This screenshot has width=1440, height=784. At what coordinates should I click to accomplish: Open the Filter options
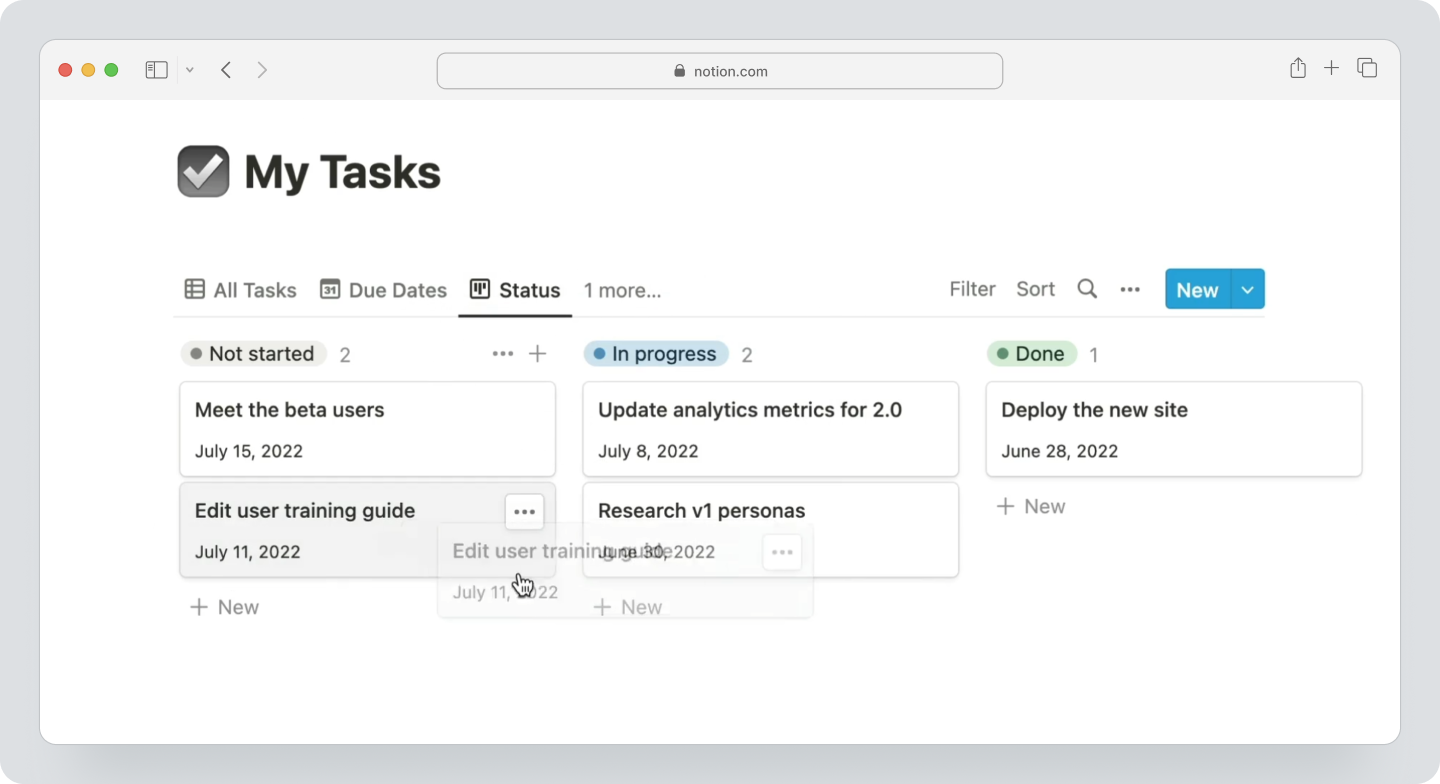pyautogui.click(x=971, y=289)
